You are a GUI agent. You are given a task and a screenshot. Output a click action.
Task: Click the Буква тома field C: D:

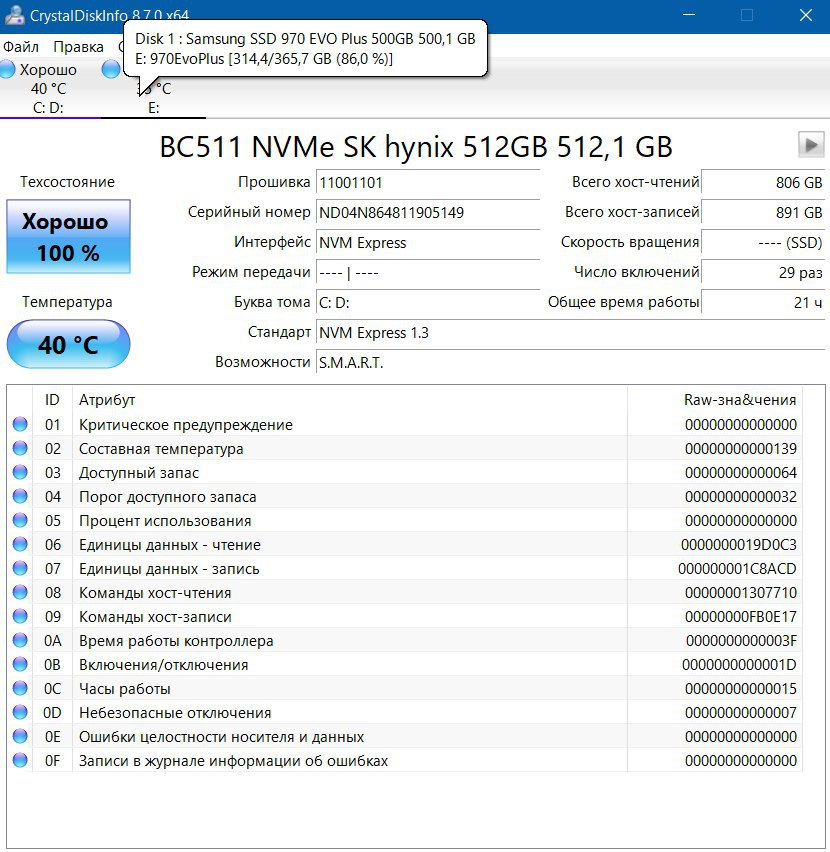(428, 302)
